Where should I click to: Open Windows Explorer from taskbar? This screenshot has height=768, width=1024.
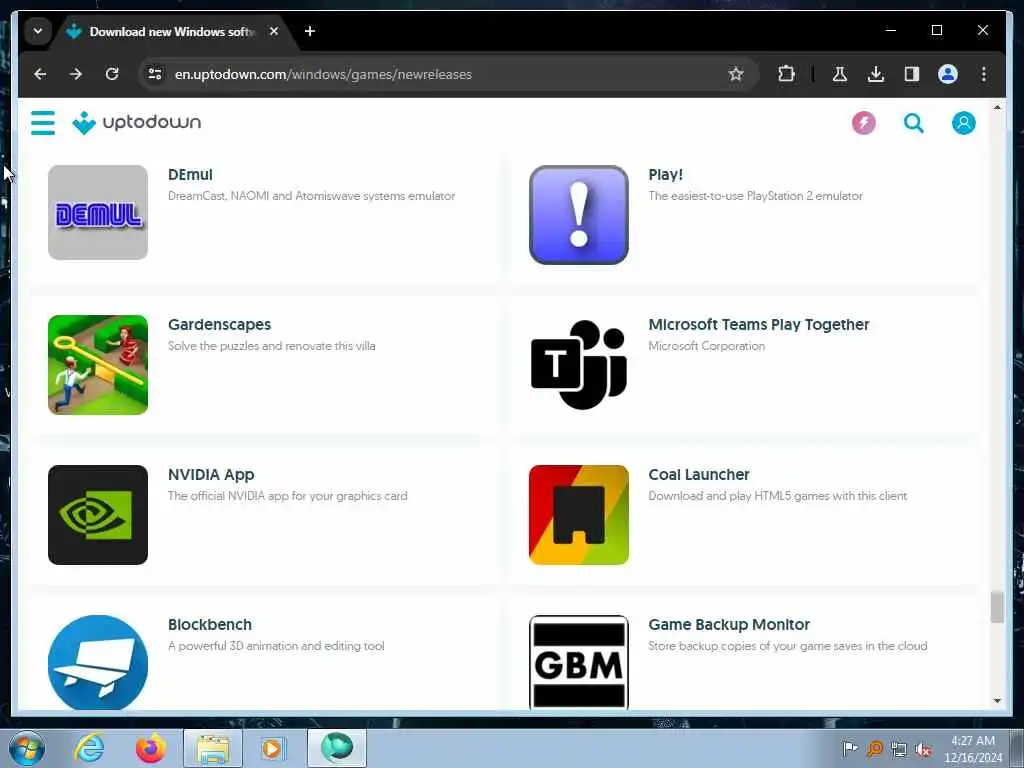pos(213,748)
